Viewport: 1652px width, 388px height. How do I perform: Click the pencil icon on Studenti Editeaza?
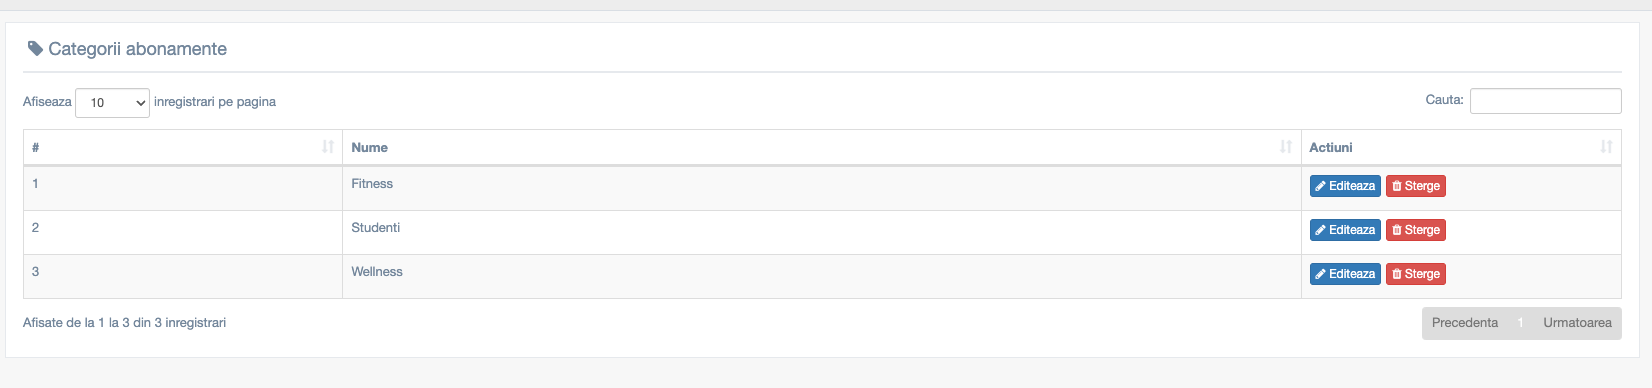[1320, 230]
